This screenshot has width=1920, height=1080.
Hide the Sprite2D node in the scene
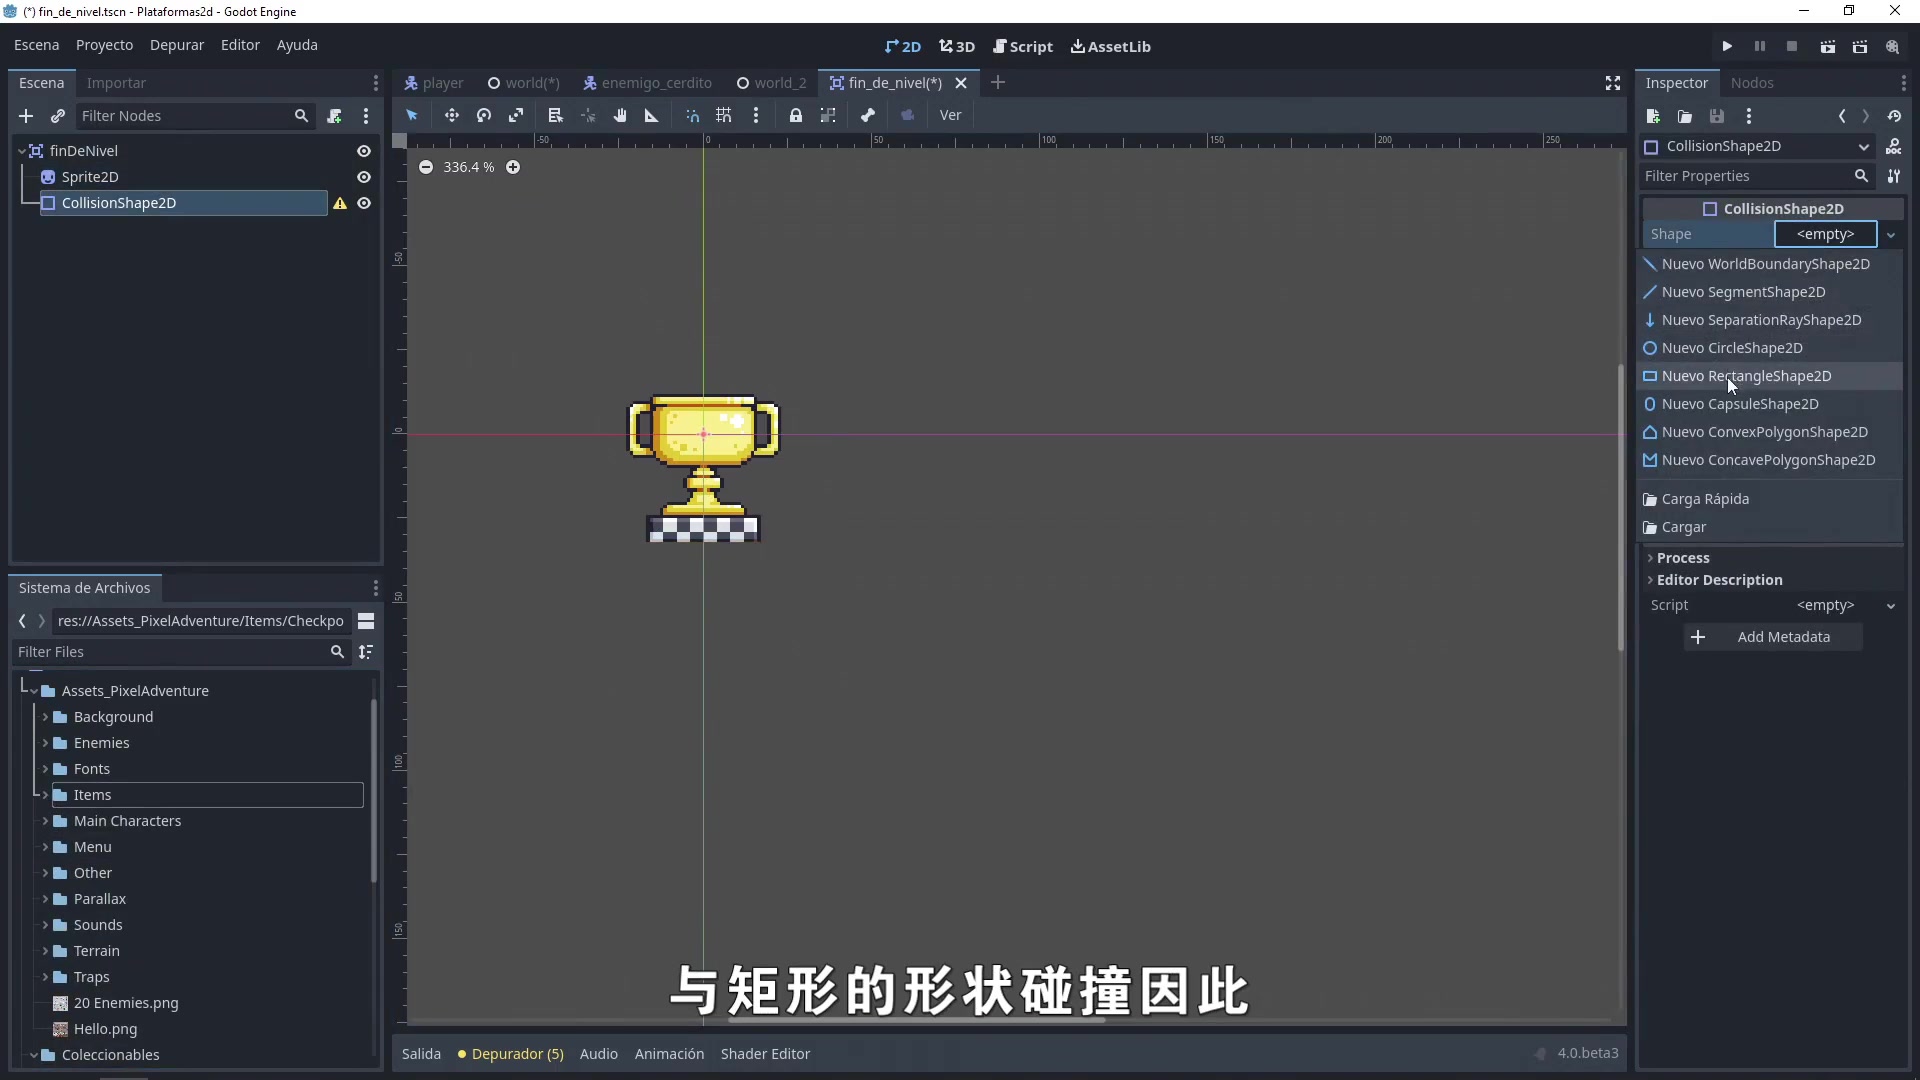pos(363,176)
